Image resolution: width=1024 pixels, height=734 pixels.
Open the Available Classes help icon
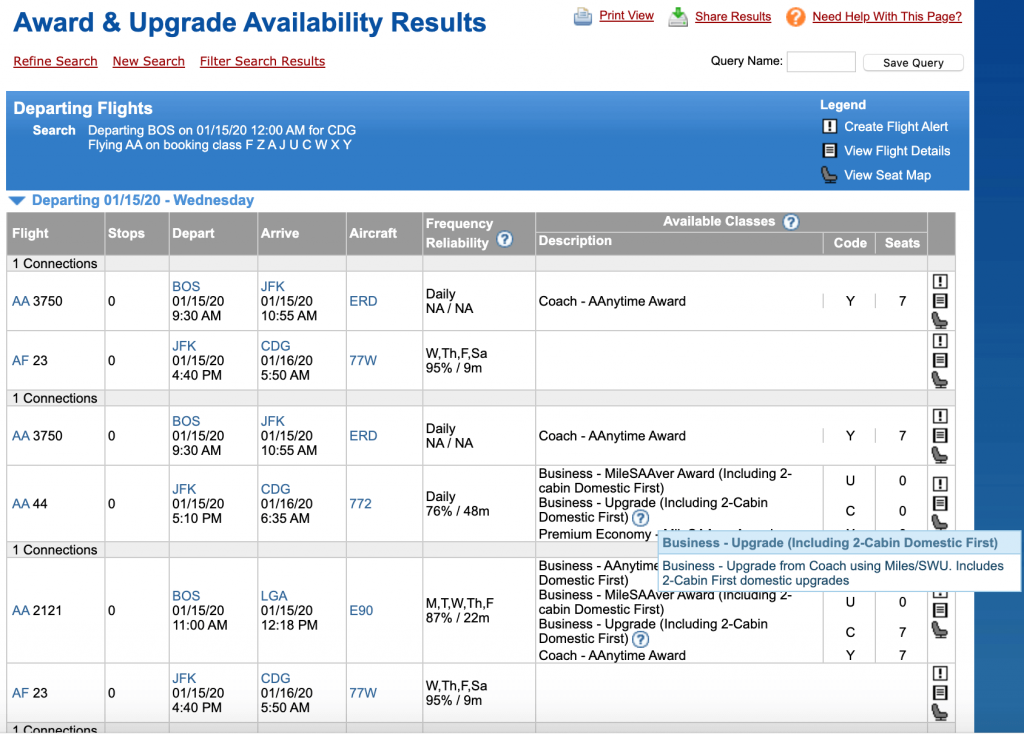pos(791,221)
